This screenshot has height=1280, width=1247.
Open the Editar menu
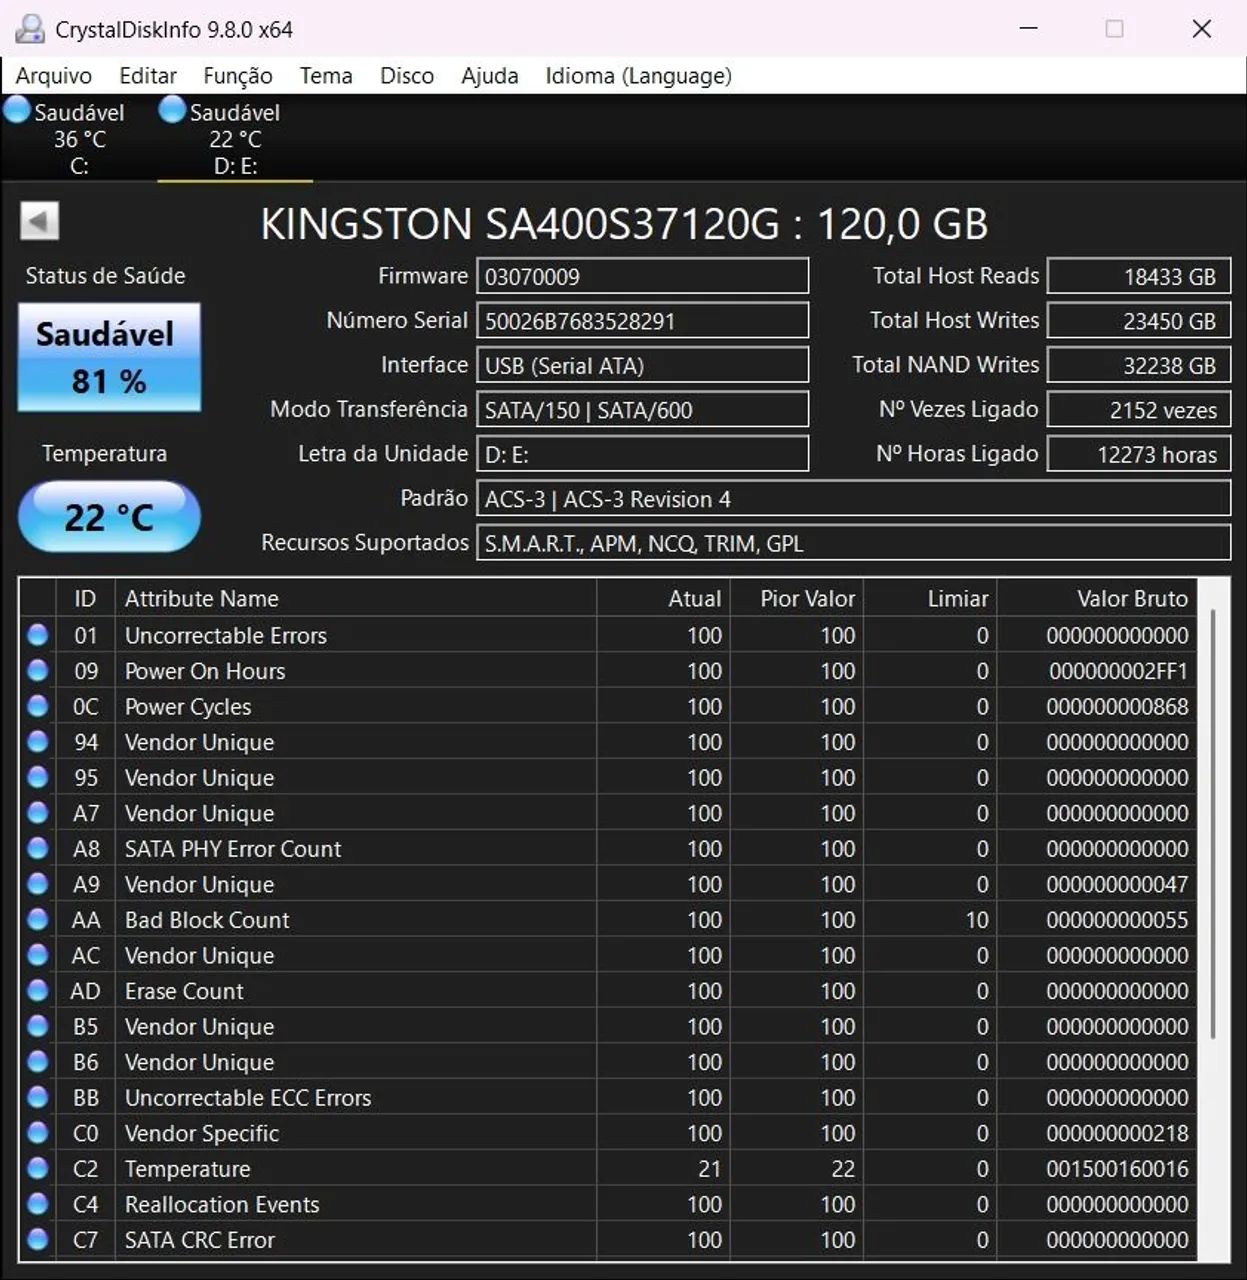click(x=148, y=76)
